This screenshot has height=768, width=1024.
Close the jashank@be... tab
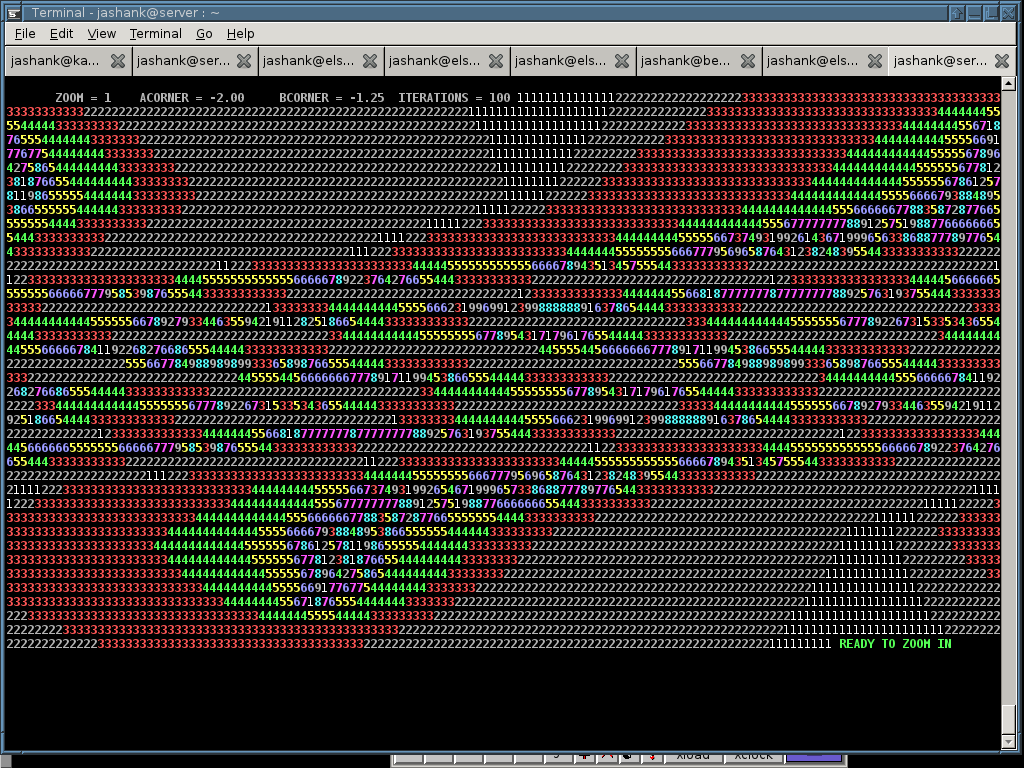(748, 61)
